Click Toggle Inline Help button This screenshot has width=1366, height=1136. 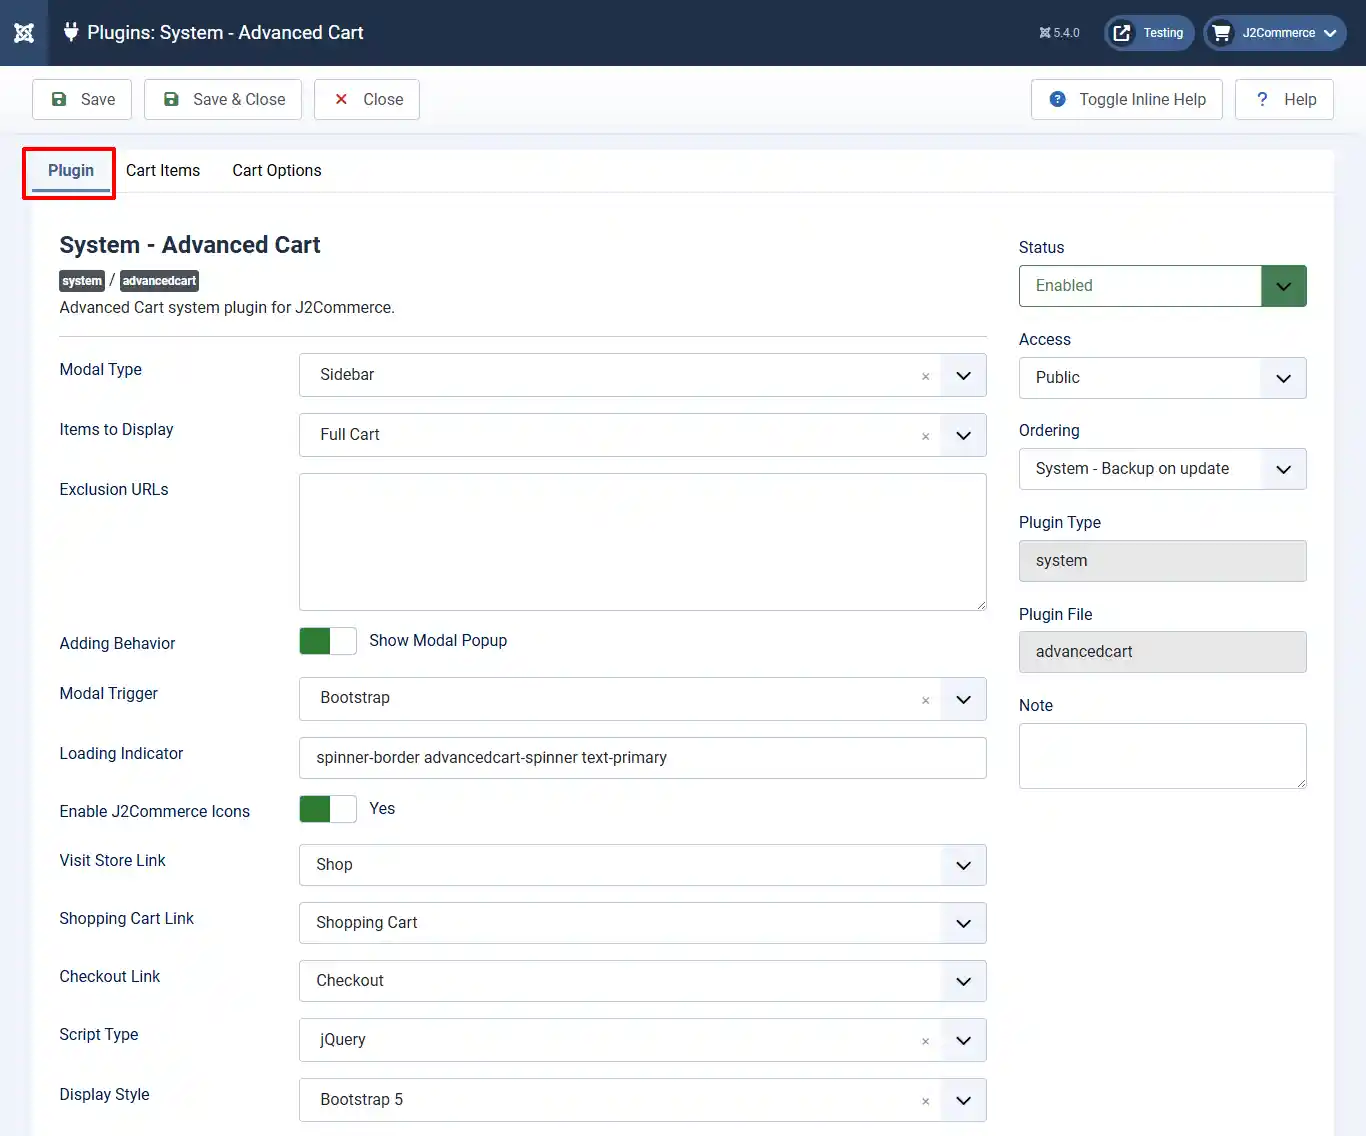tap(1127, 100)
